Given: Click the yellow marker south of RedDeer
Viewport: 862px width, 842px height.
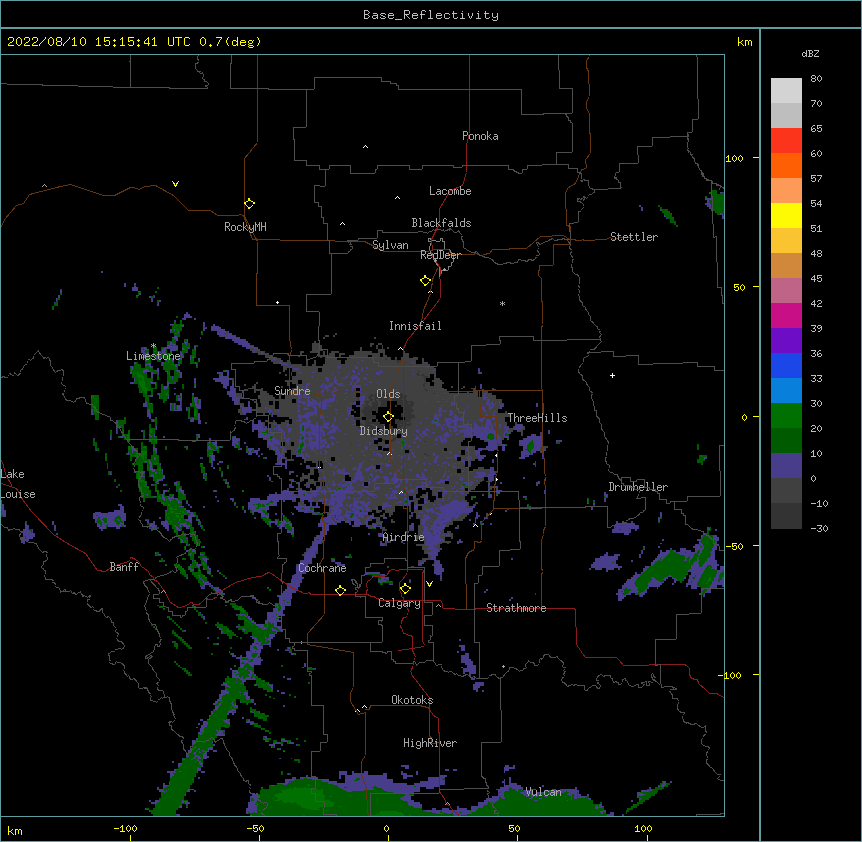Looking at the screenshot, I should [x=426, y=281].
